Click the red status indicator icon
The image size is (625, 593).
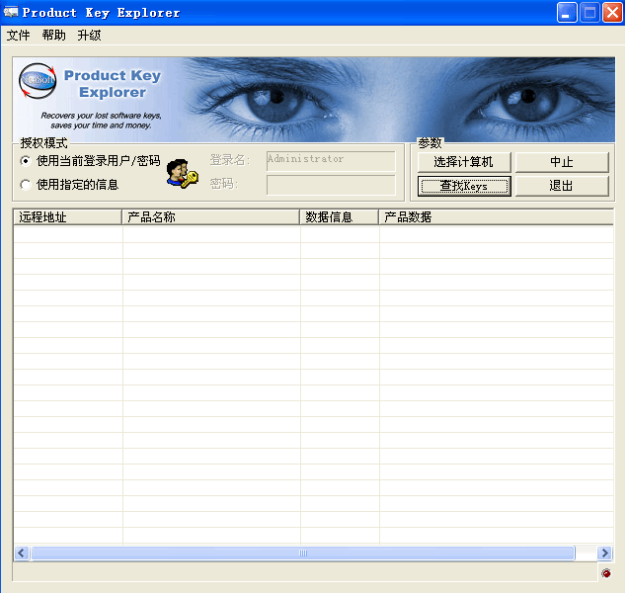[605, 573]
